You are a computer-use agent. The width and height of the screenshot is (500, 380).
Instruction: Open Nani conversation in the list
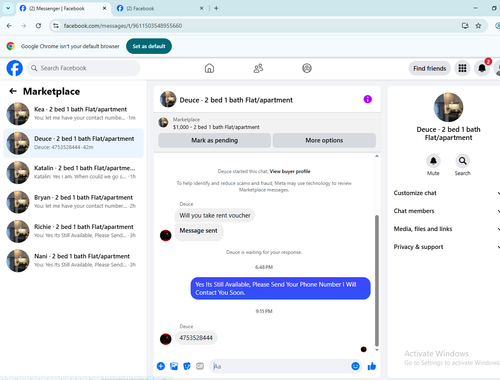(x=73, y=260)
